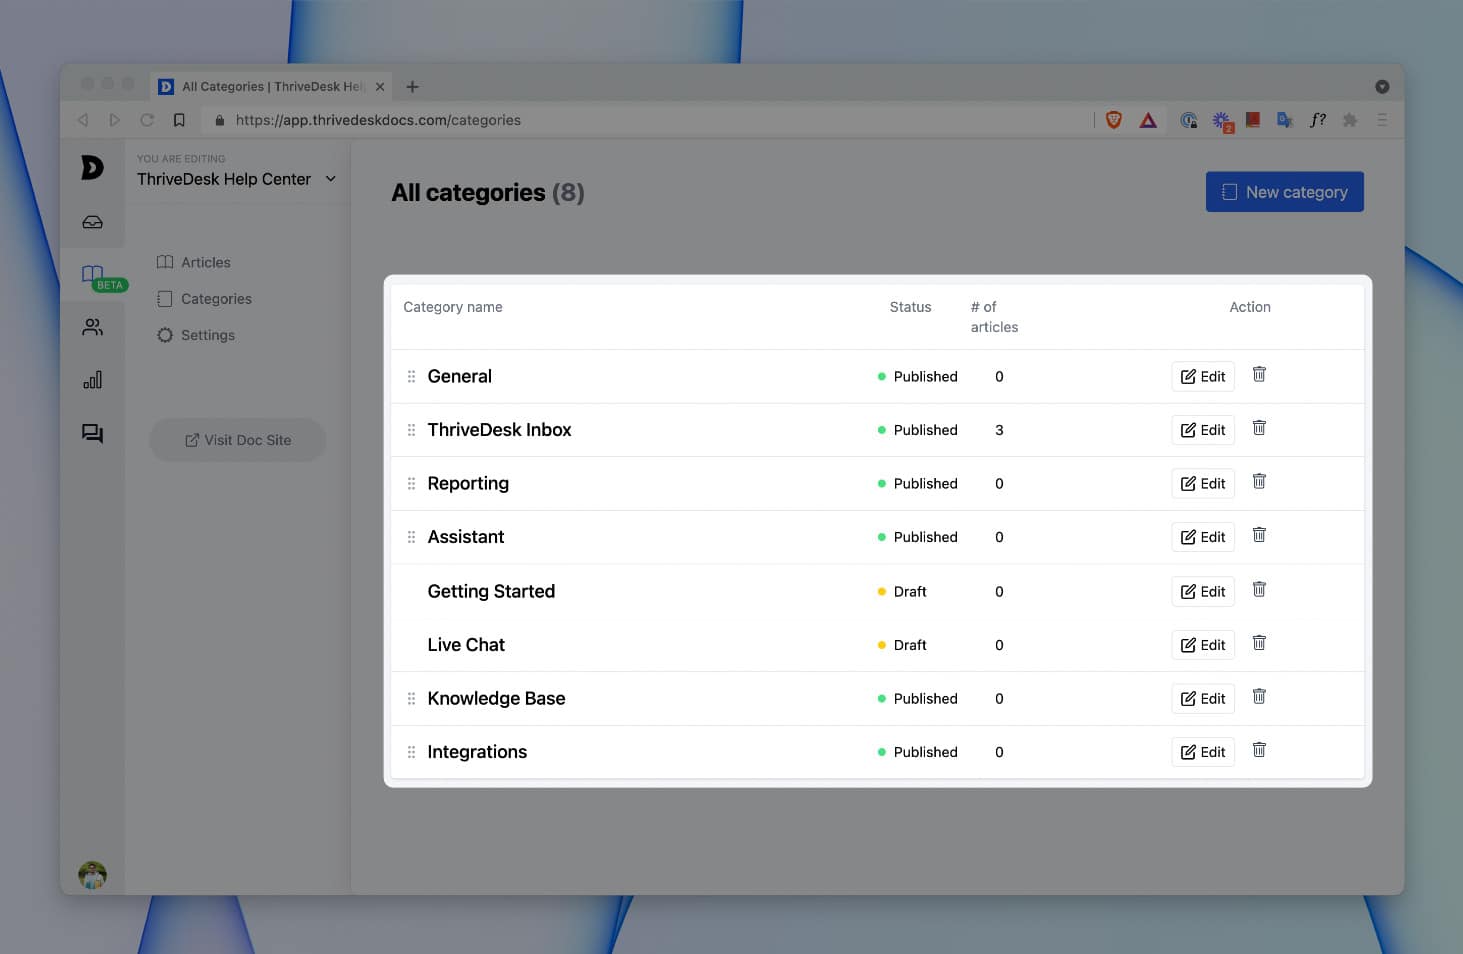Image resolution: width=1463 pixels, height=954 pixels.
Task: Click the browser forward arrow
Action: [x=115, y=120]
